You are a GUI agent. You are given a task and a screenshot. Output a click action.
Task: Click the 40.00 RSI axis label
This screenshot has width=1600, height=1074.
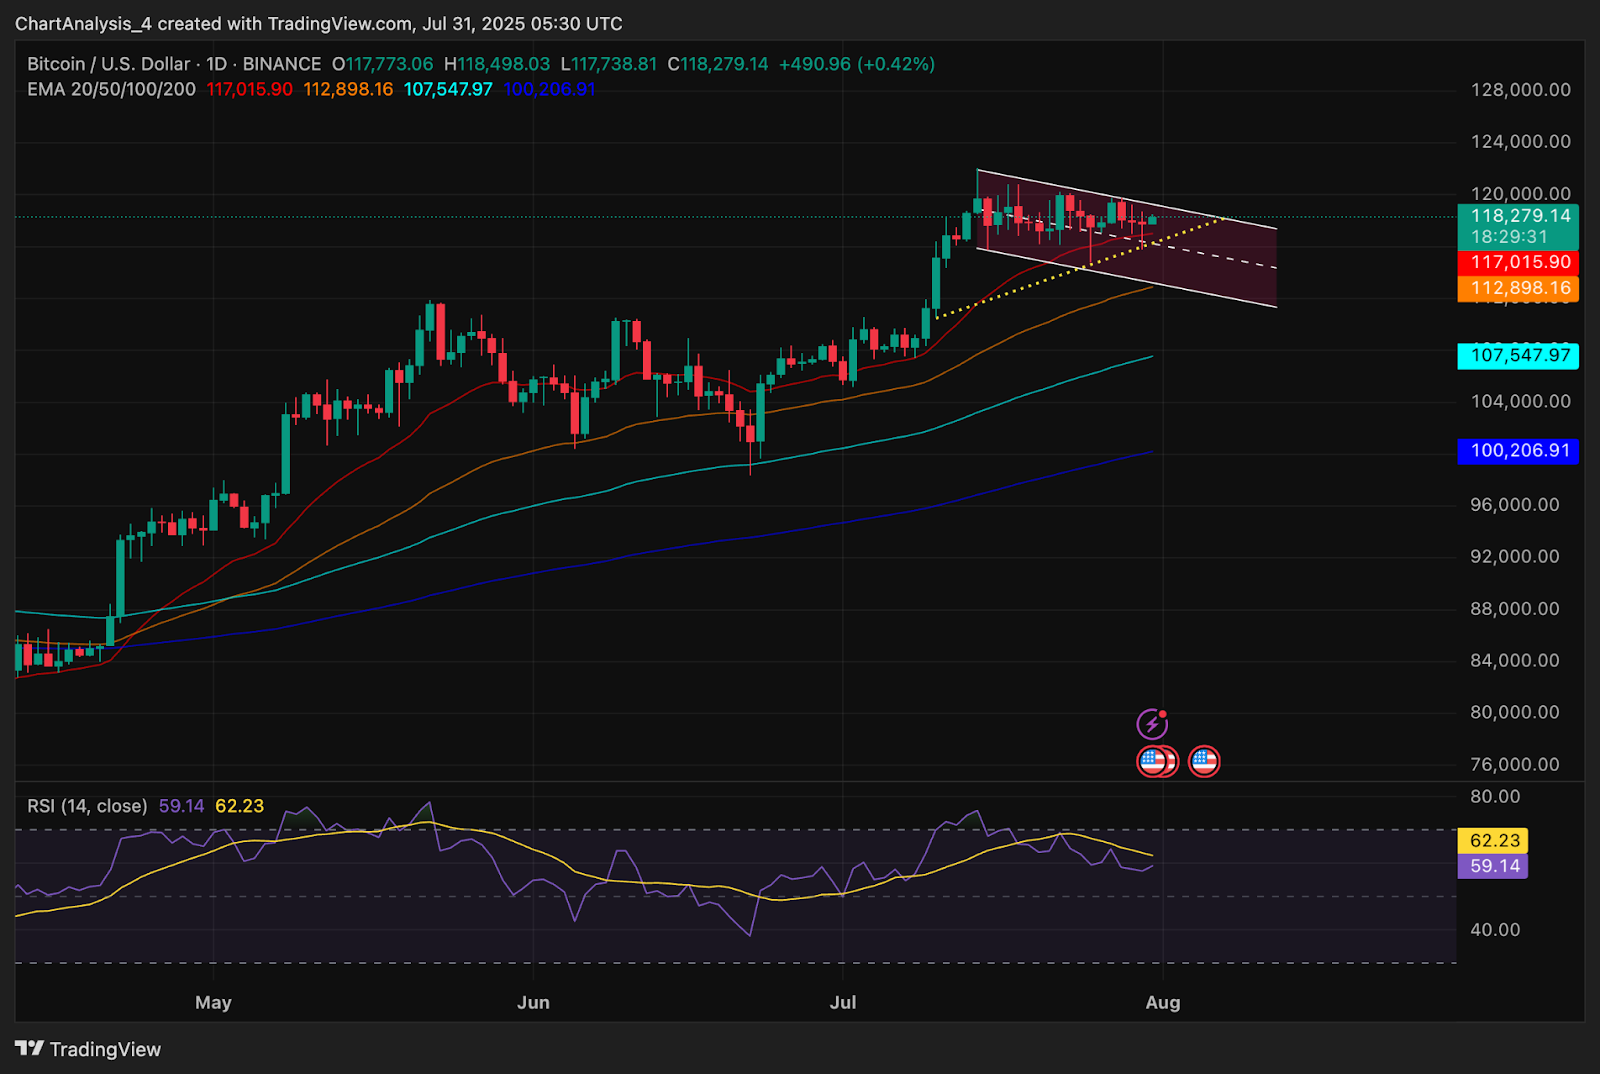tap(1495, 930)
